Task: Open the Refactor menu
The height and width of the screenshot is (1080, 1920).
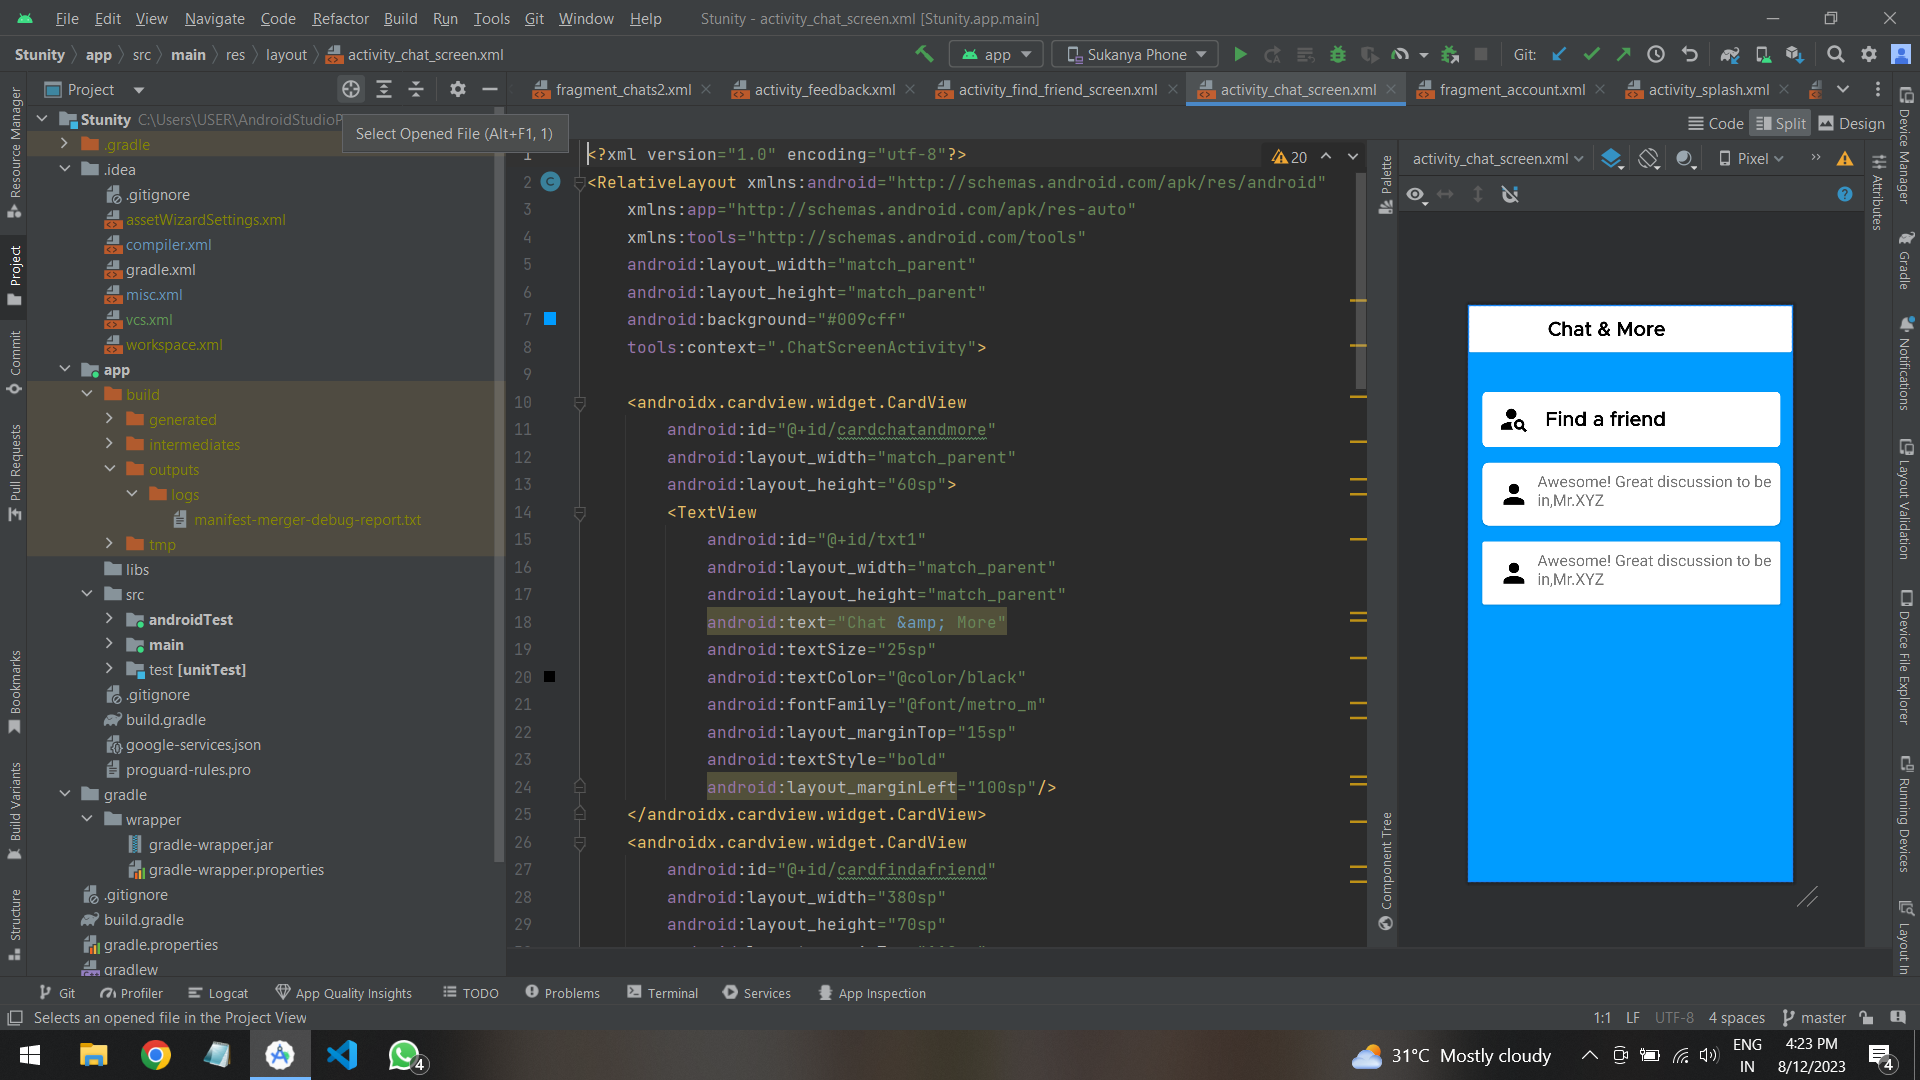Action: tap(340, 18)
